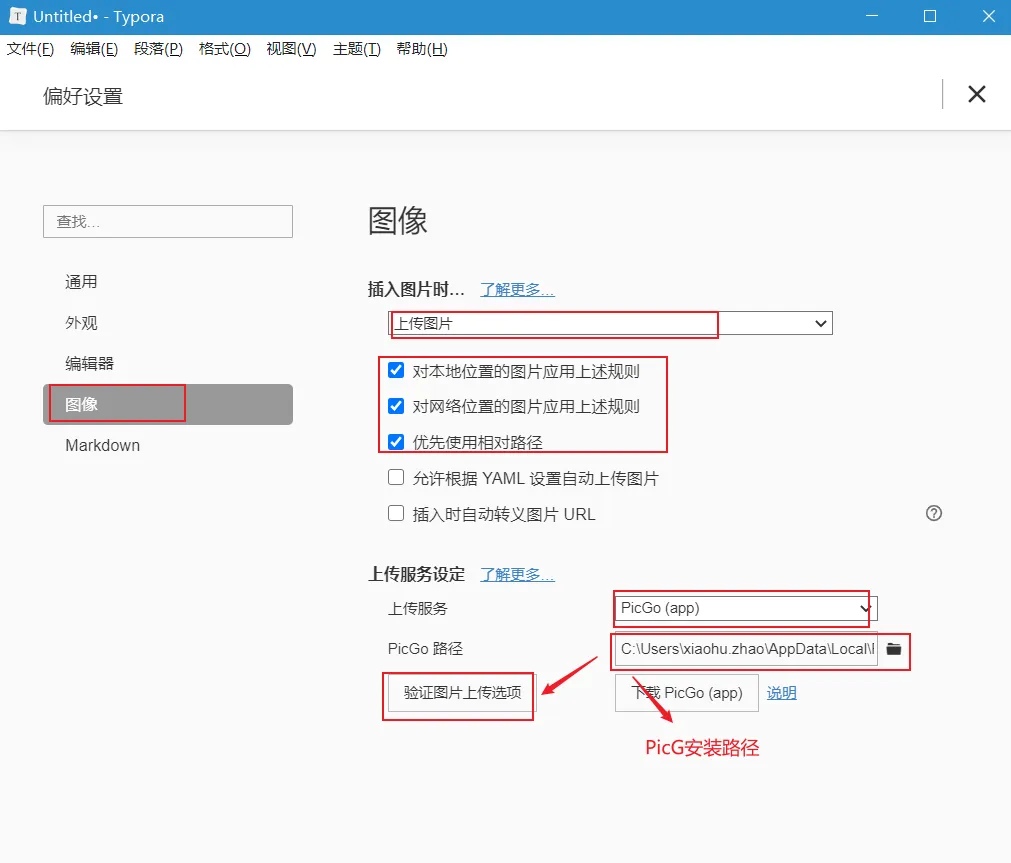Open the 格式(O) menu
The height and width of the screenshot is (863, 1011).
point(224,49)
